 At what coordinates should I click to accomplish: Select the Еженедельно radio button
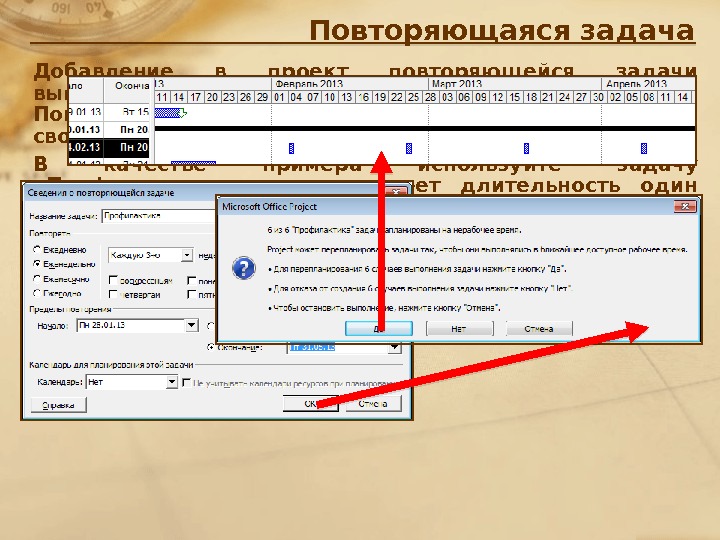click(x=37, y=264)
